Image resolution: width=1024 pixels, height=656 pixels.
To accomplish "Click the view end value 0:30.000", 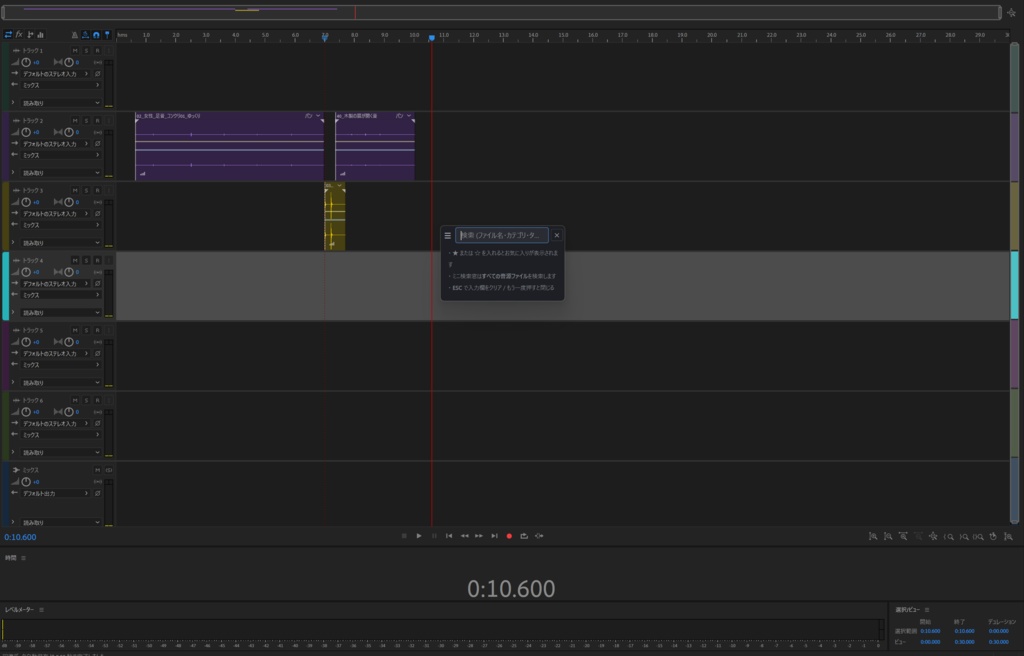I will (x=965, y=642).
